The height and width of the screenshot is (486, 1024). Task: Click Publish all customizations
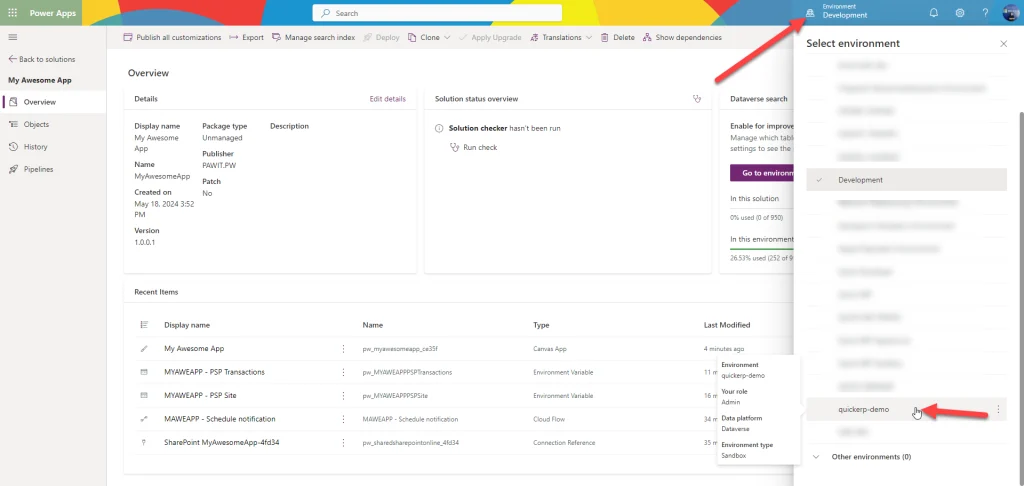(x=172, y=37)
